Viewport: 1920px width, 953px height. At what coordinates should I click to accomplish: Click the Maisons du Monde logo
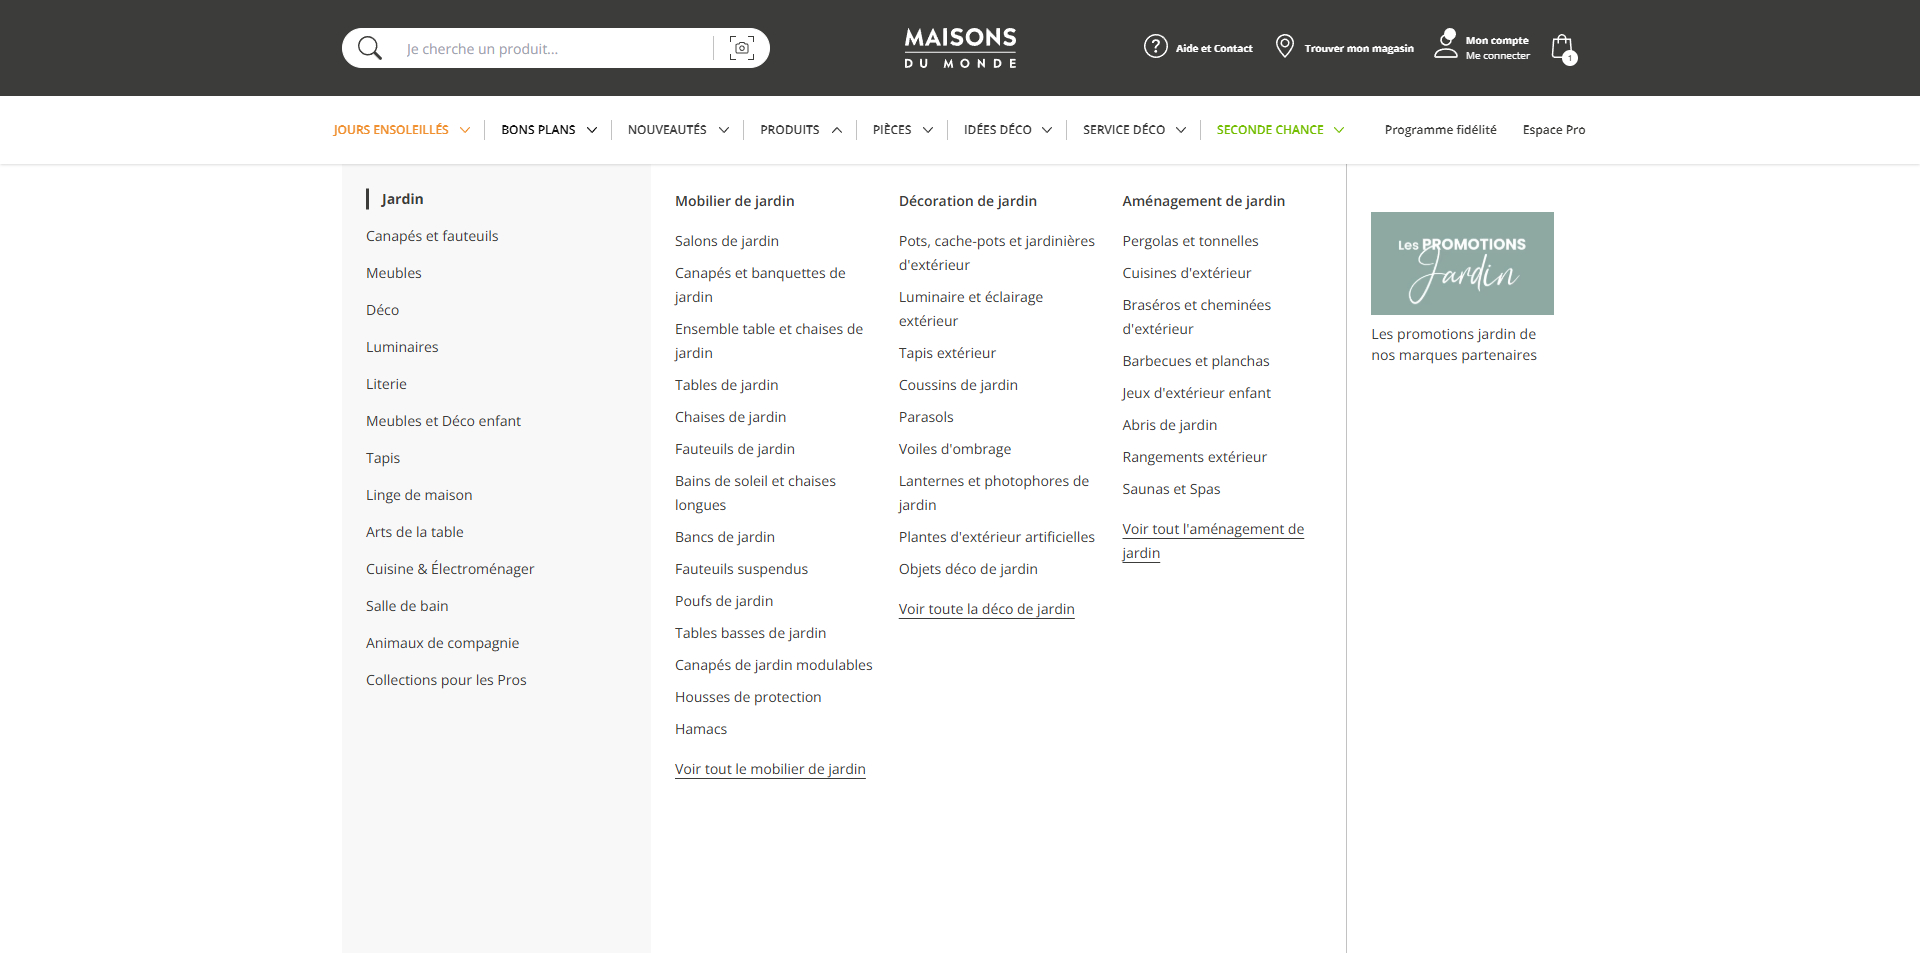coord(960,48)
